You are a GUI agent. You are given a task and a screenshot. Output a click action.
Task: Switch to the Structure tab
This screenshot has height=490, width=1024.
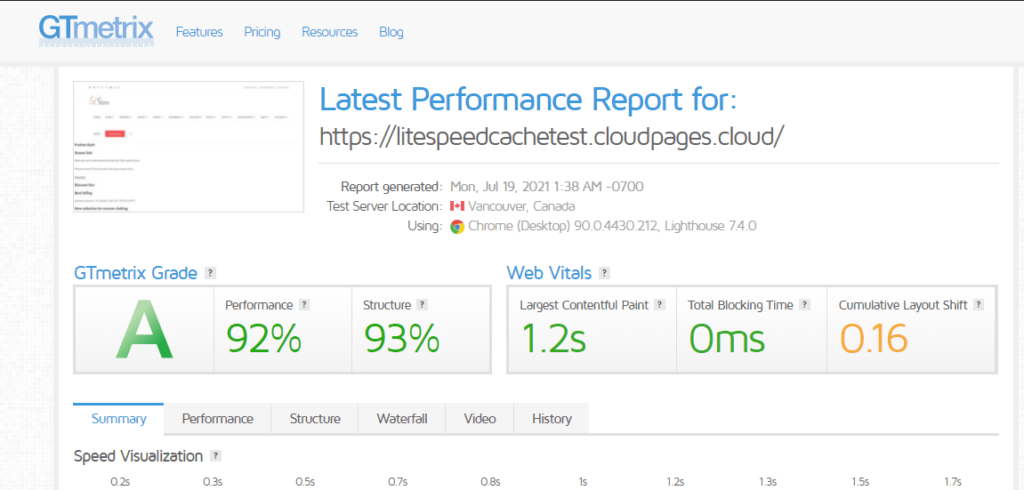(315, 419)
